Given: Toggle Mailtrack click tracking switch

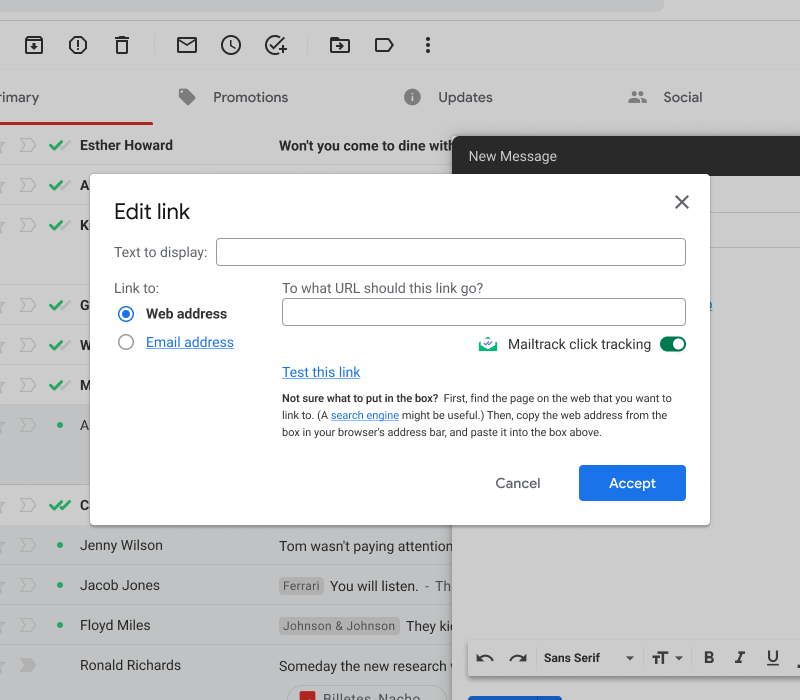Looking at the screenshot, I should point(673,345).
